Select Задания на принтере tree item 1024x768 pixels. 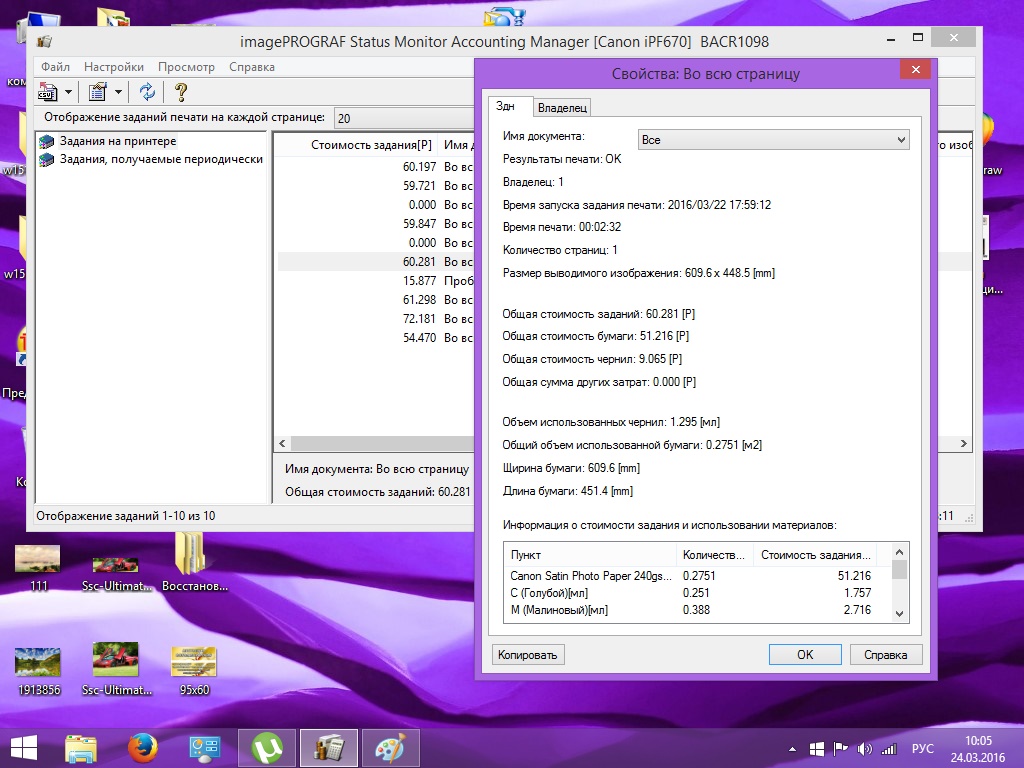tap(118, 141)
